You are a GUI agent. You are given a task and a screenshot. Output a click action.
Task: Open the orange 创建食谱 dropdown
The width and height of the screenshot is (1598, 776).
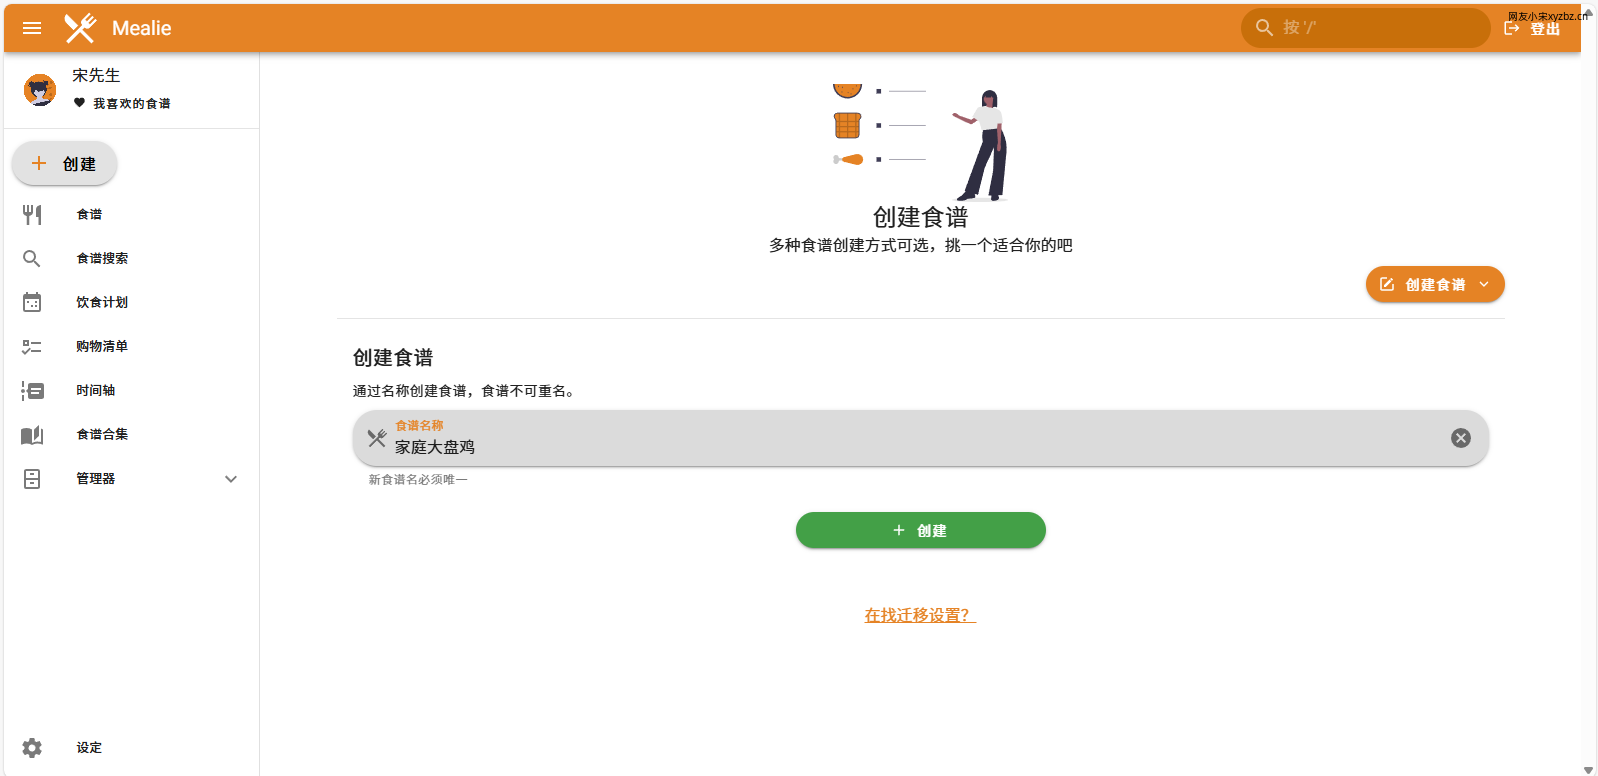pyautogui.click(x=1434, y=284)
